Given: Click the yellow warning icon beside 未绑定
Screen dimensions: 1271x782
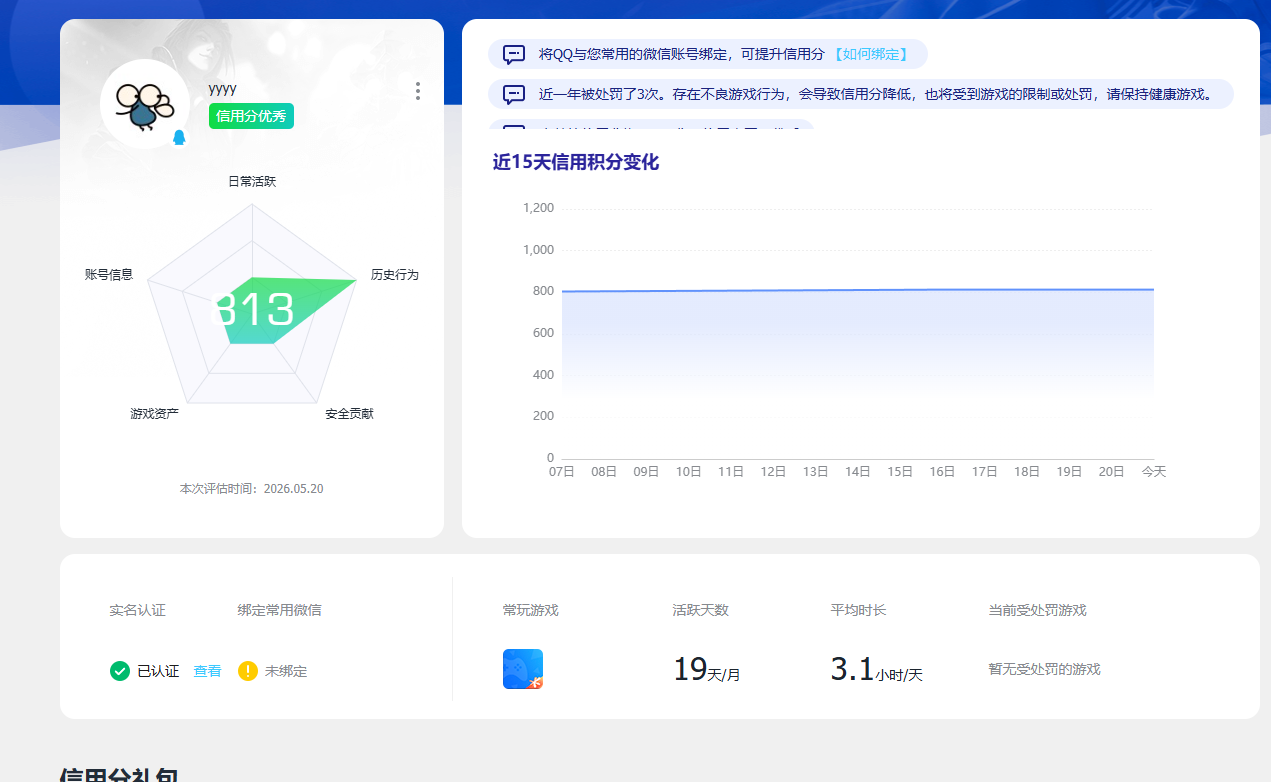Looking at the screenshot, I should (x=248, y=671).
